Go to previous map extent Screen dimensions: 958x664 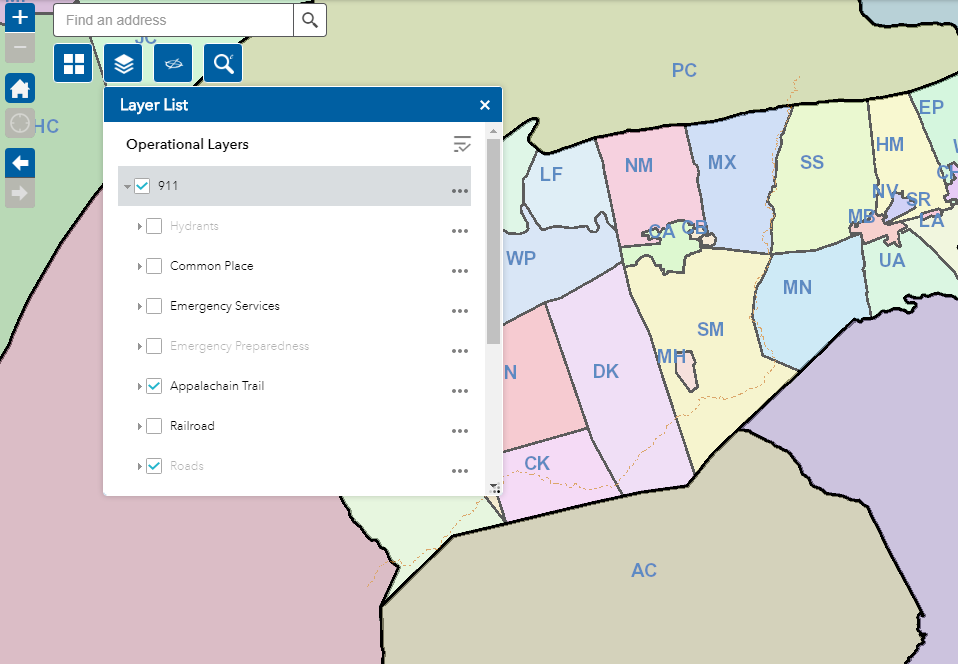(x=20, y=163)
